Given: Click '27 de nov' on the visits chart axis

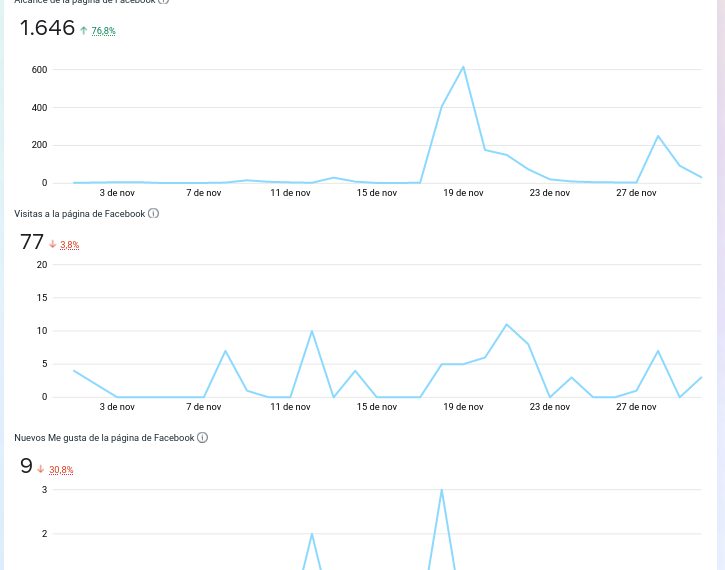Looking at the screenshot, I should pos(636,407).
